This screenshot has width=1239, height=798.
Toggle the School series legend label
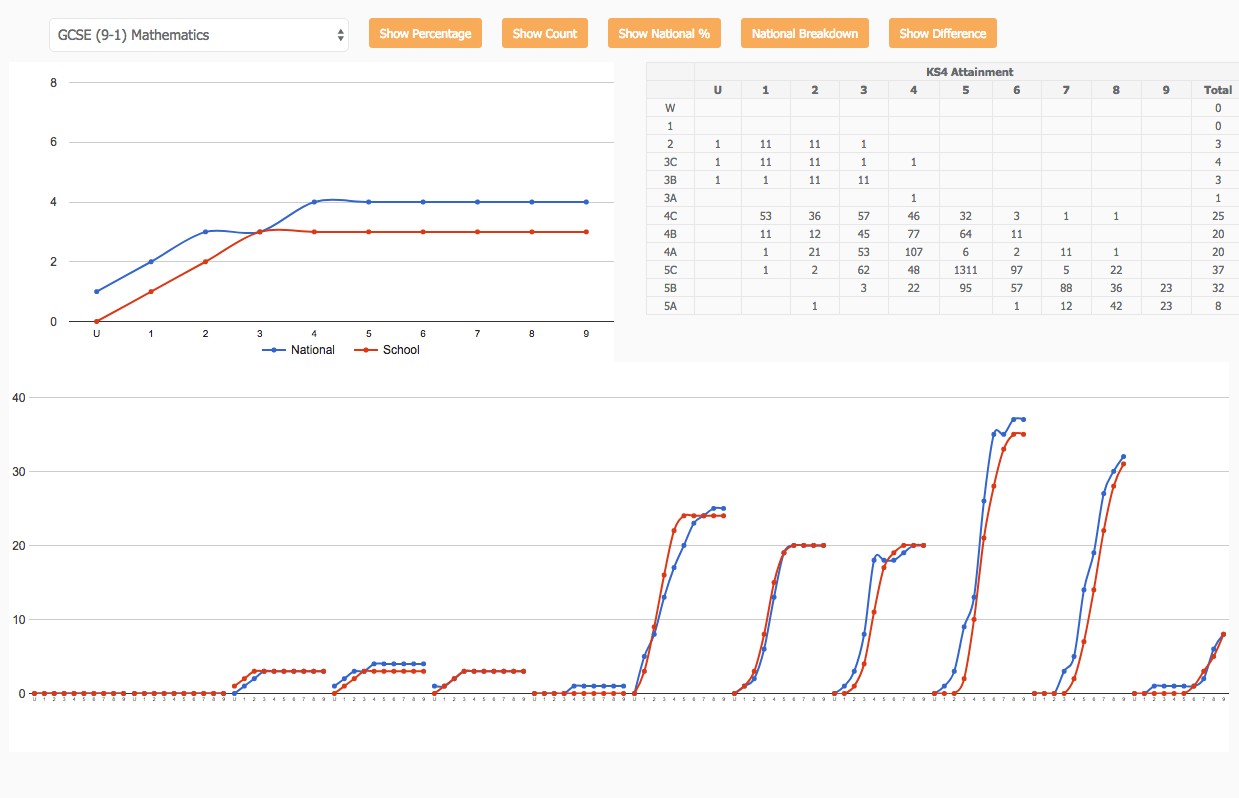(x=401, y=350)
